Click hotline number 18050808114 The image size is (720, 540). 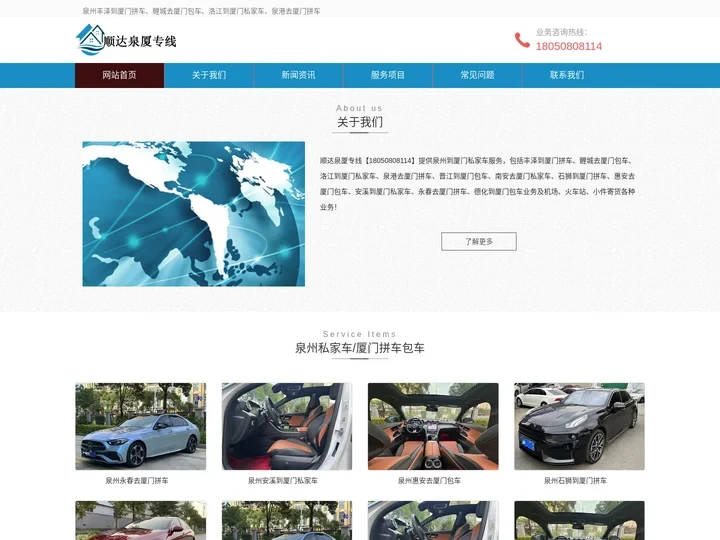[x=568, y=46]
